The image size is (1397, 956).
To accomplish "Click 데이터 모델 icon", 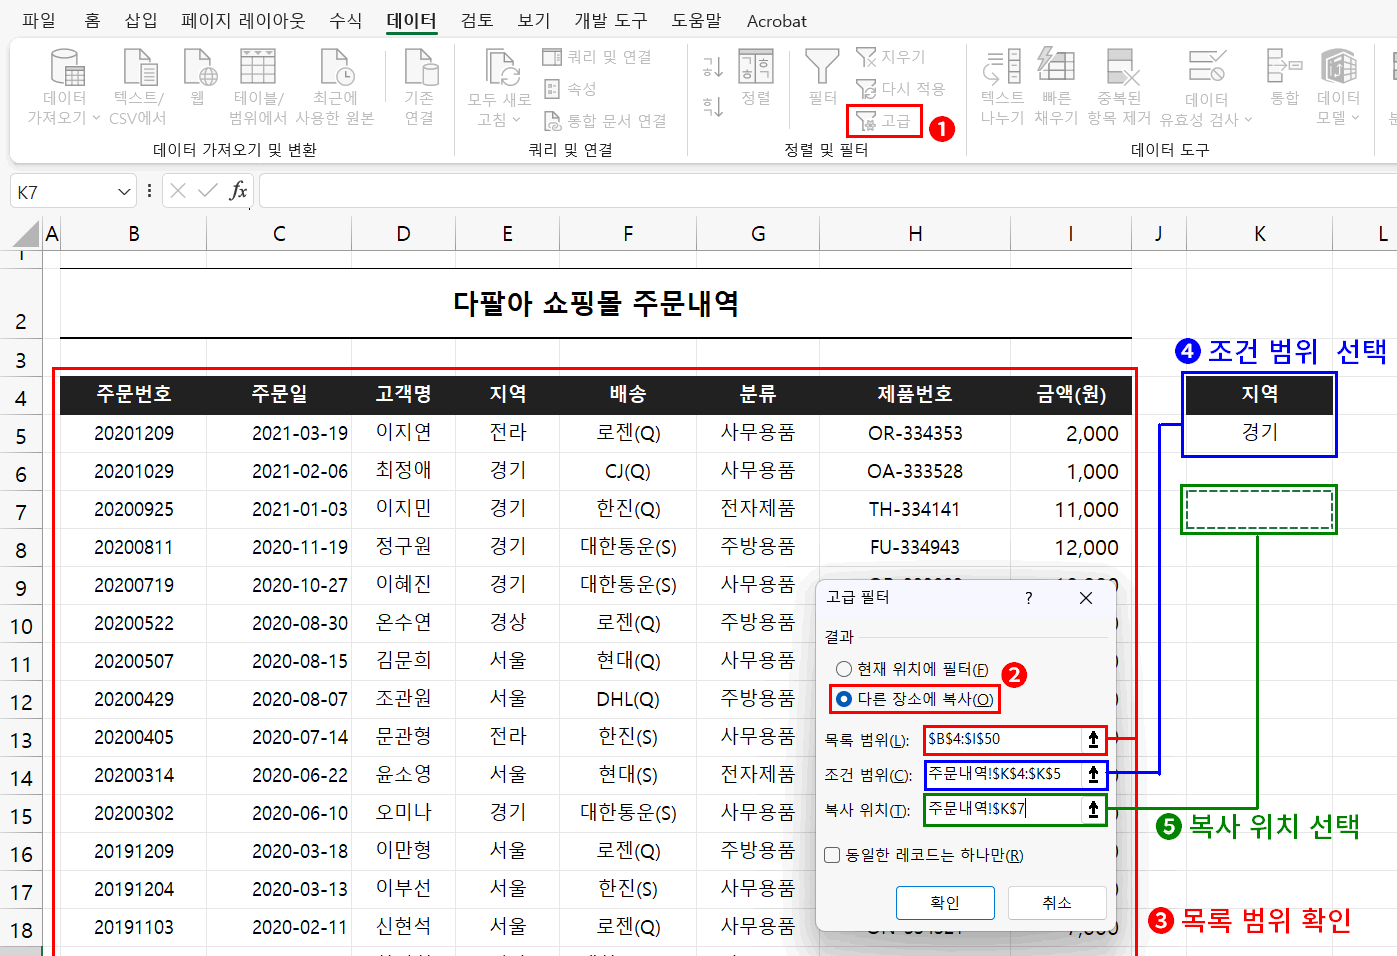I will coord(1338,67).
